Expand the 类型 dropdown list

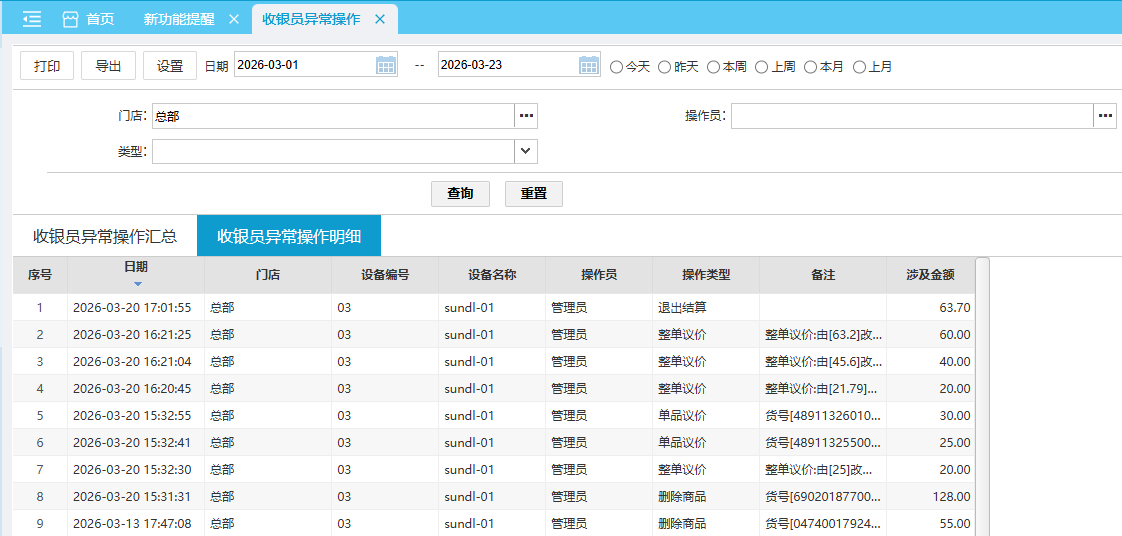pyautogui.click(x=526, y=151)
